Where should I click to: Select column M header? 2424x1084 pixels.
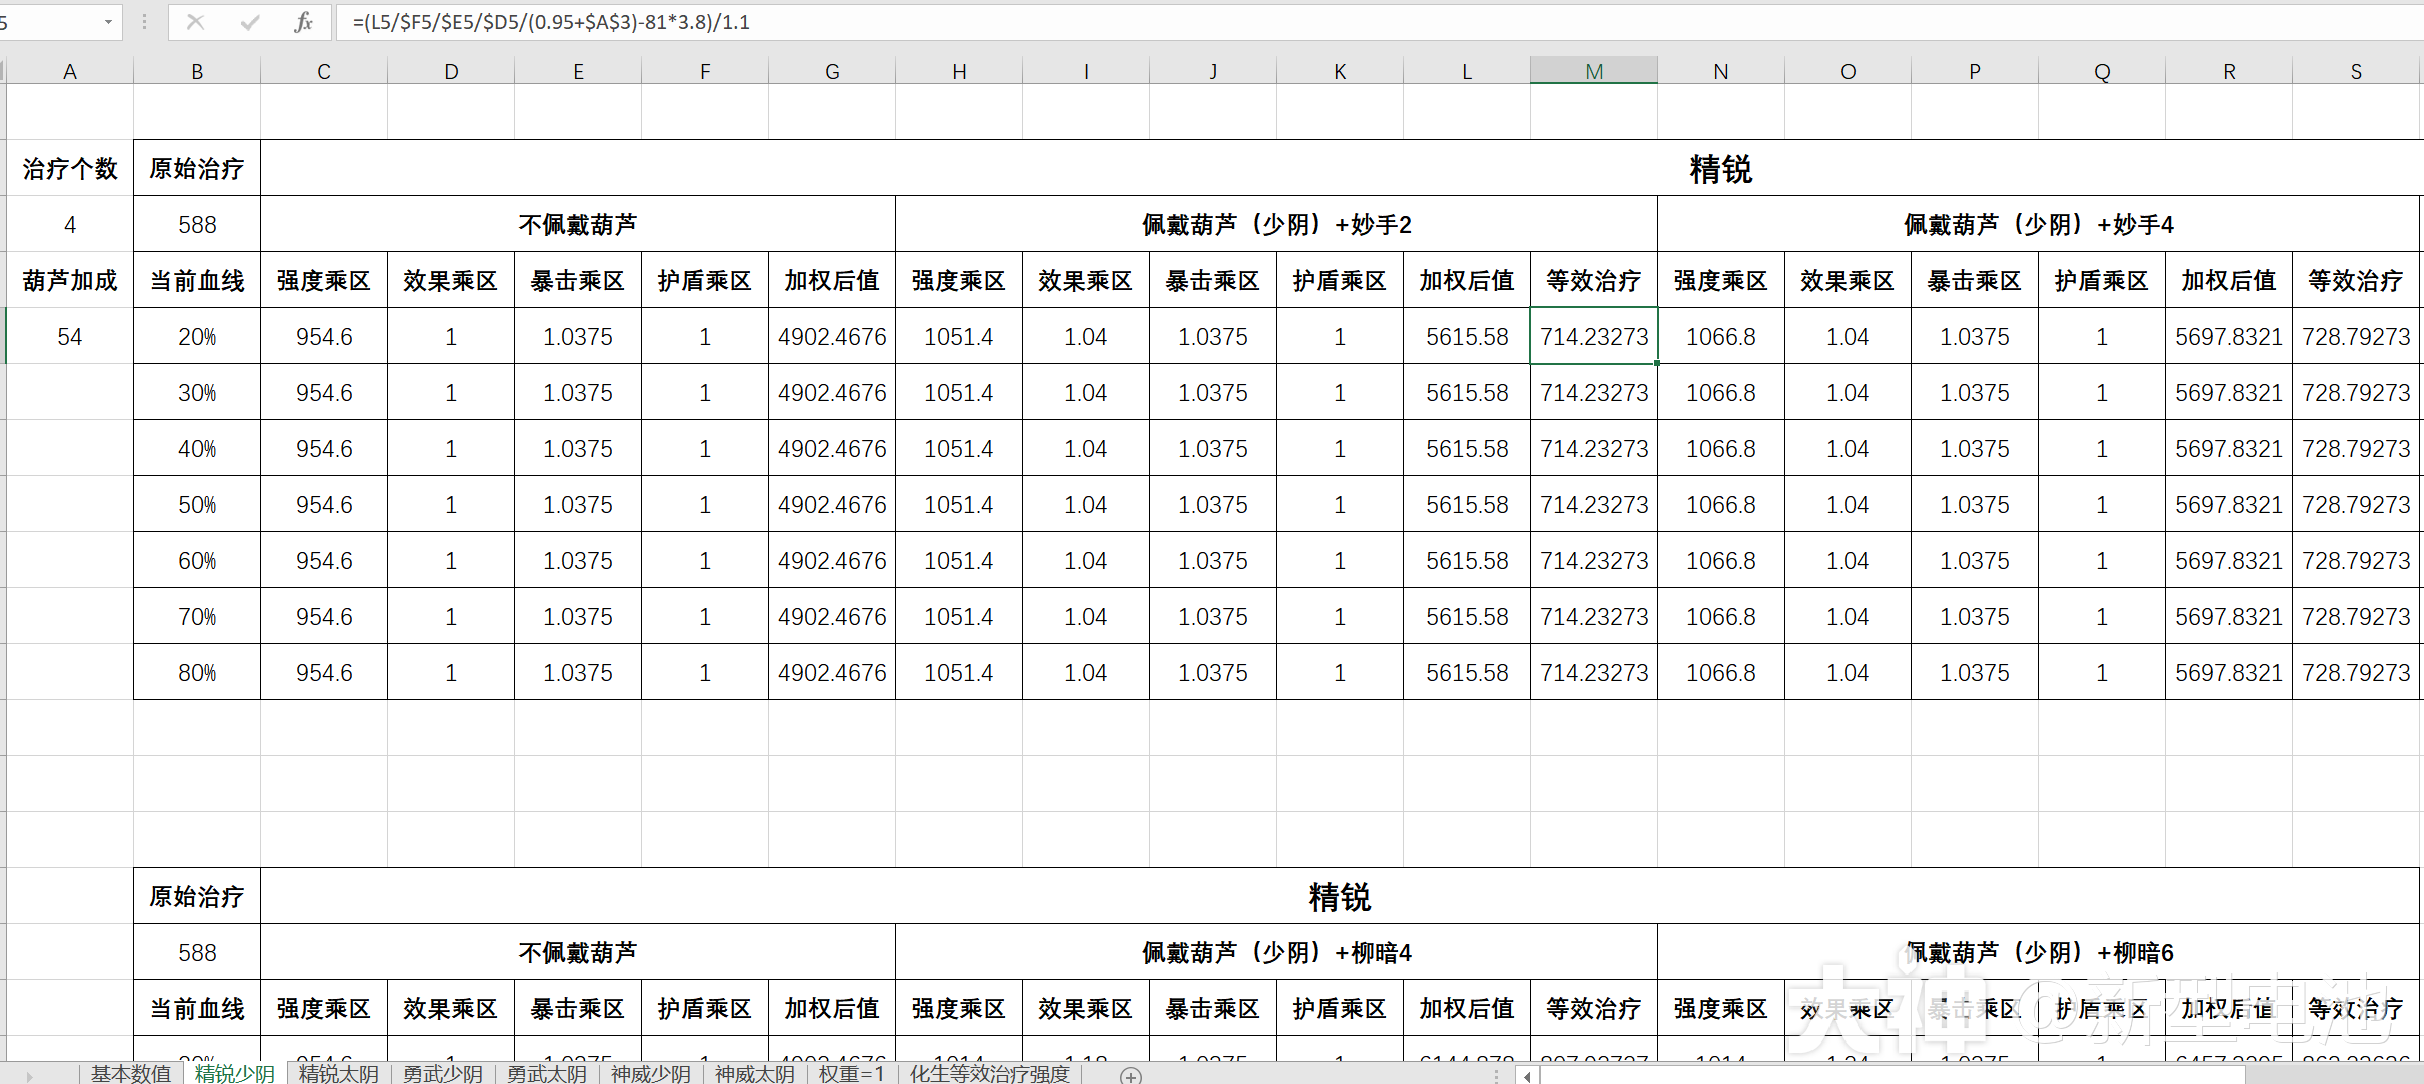tap(1594, 71)
